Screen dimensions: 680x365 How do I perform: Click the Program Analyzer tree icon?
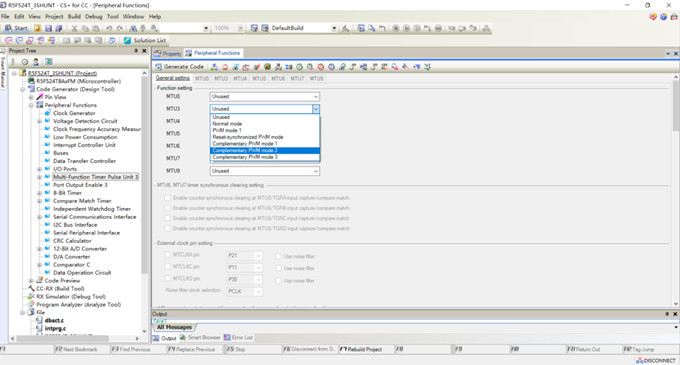(31, 304)
